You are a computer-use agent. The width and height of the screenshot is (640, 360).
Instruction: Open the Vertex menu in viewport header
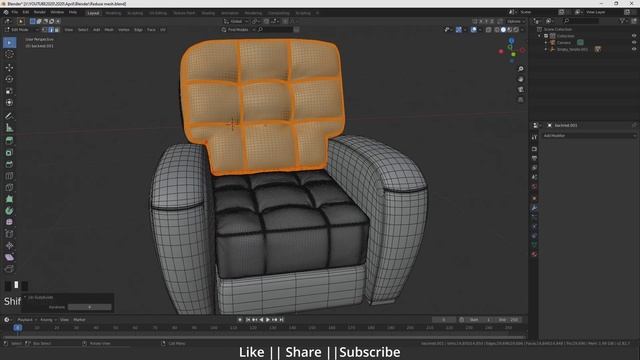[123, 30]
